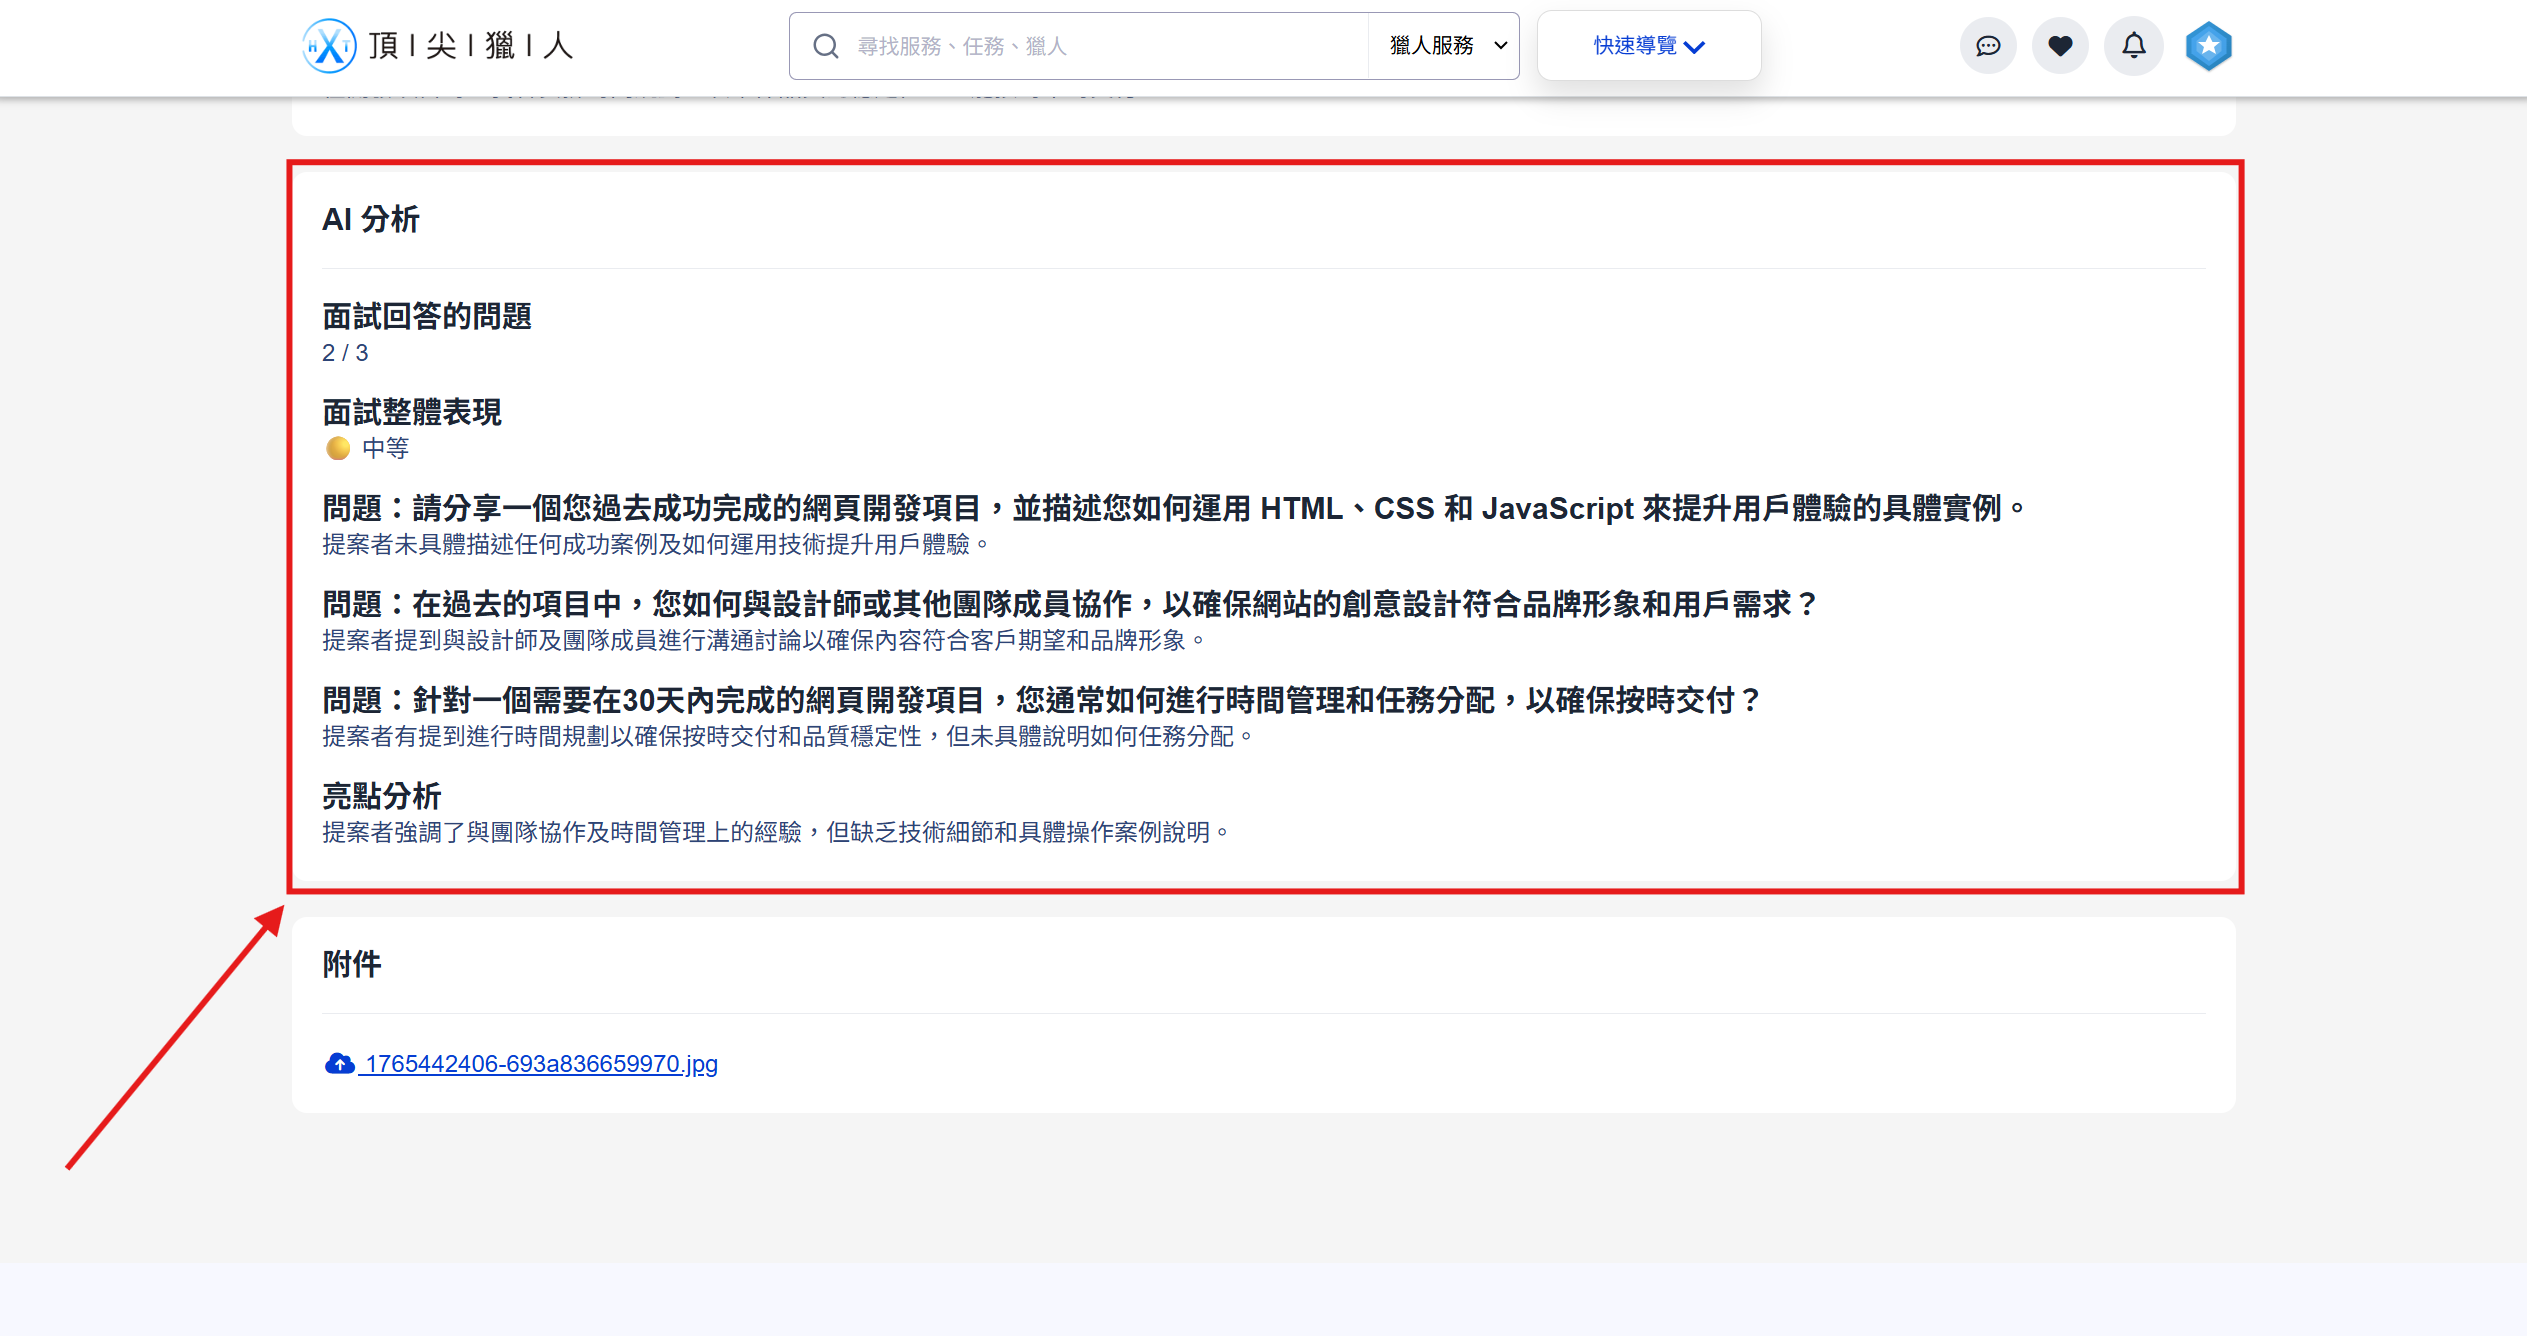Expand the 快速導覽 quick navigation menu
2527x1336 pixels.
click(x=1636, y=46)
